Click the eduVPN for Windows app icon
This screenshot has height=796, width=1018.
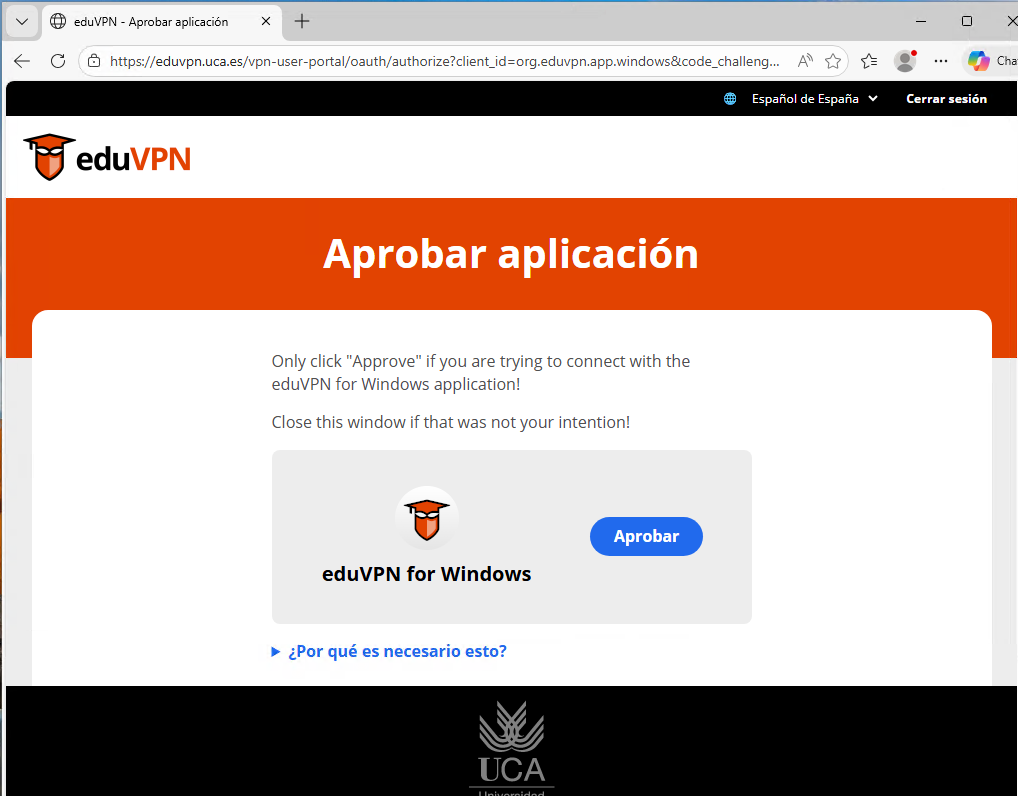click(427, 519)
